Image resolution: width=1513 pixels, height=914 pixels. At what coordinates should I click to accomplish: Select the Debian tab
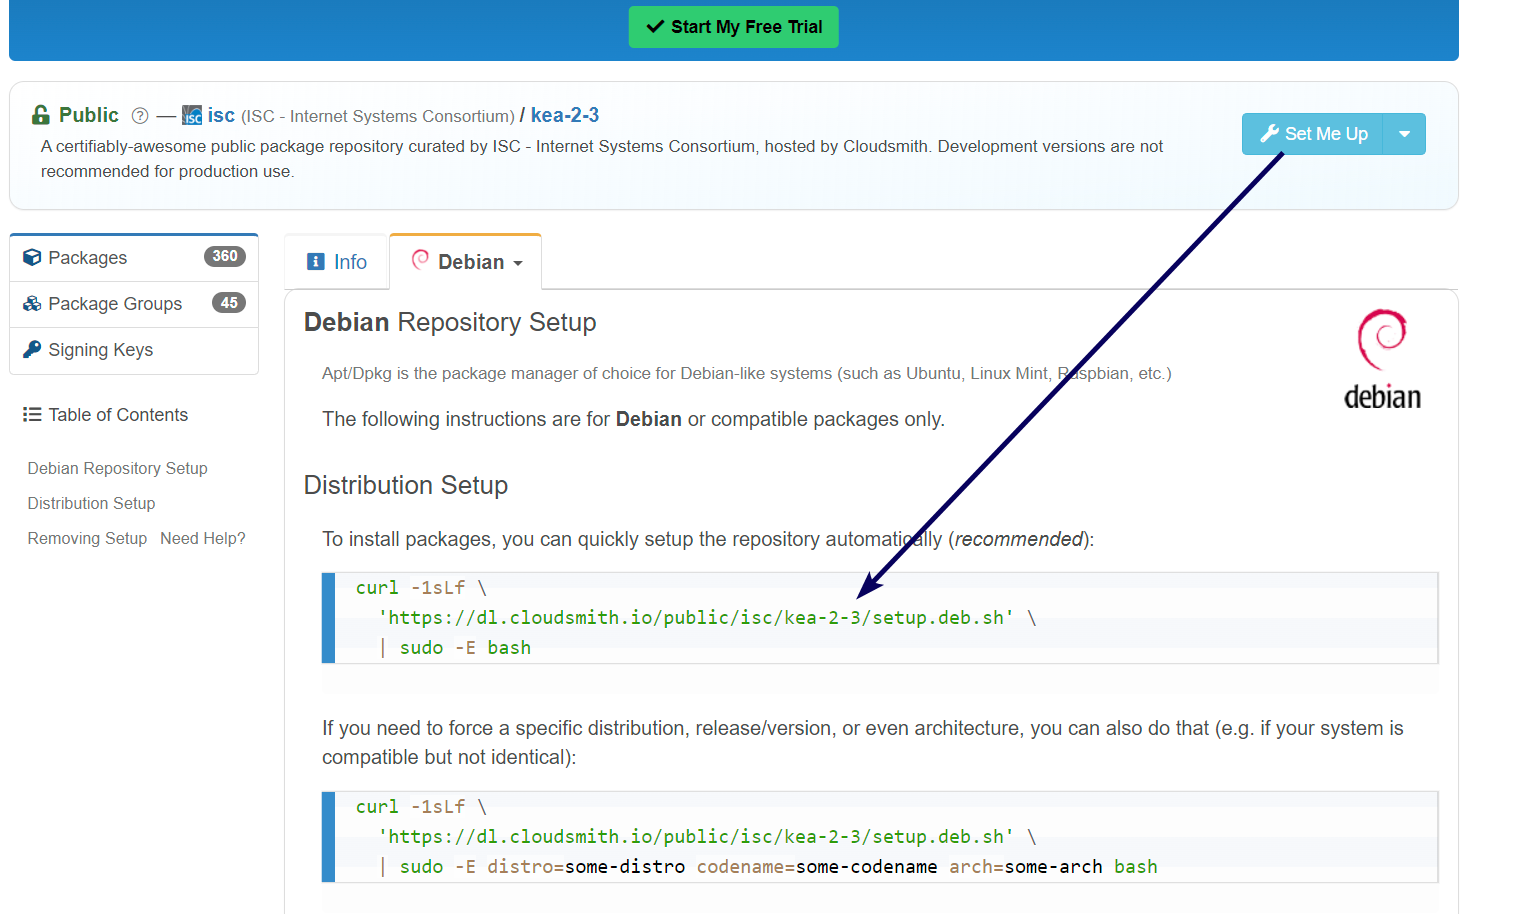pyautogui.click(x=466, y=262)
